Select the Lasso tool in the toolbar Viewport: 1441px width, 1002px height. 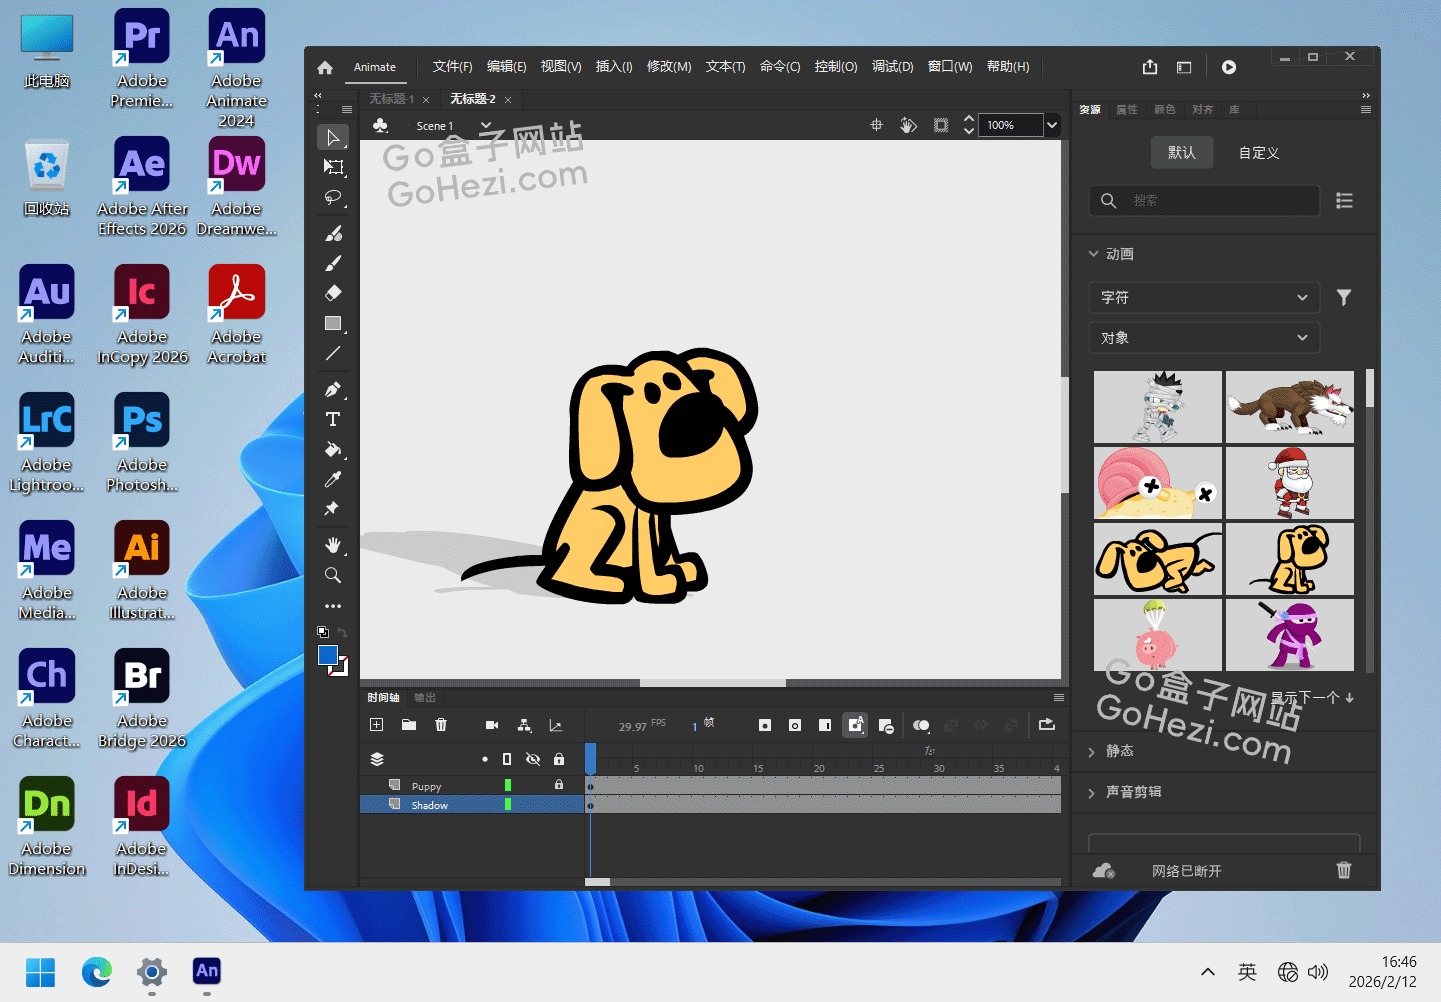click(x=333, y=197)
